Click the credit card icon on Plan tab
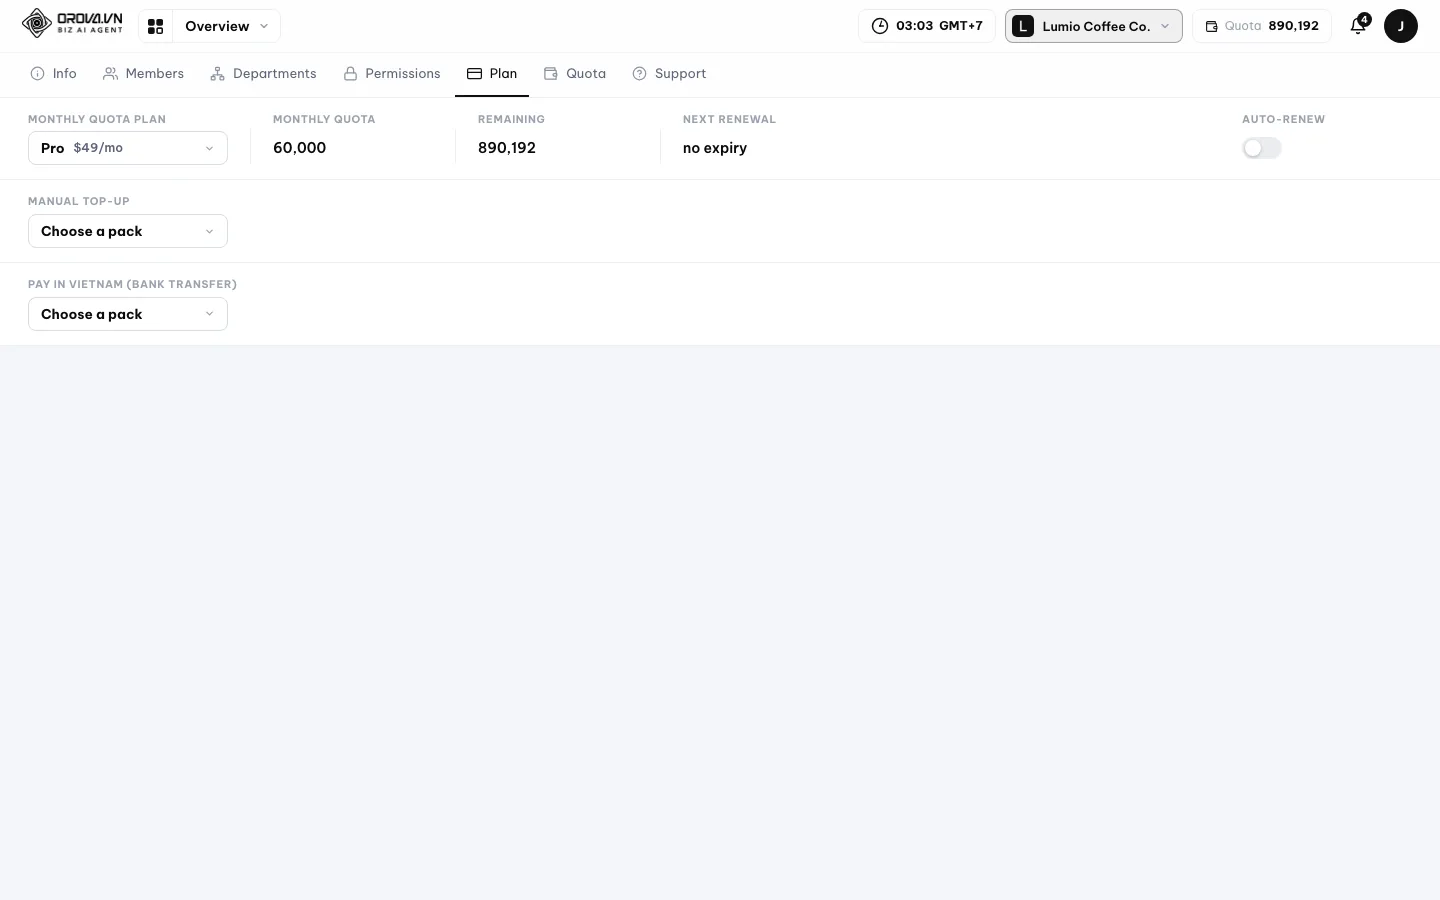 474,74
